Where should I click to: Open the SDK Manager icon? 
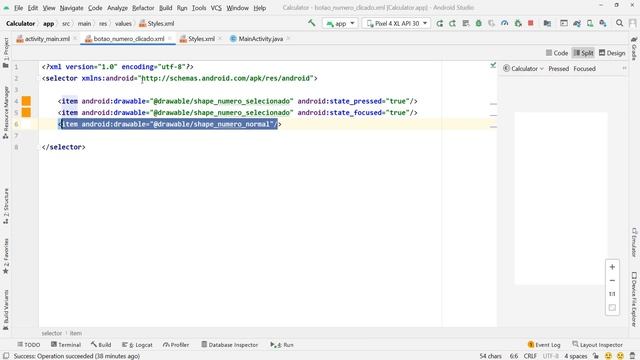click(x=603, y=24)
